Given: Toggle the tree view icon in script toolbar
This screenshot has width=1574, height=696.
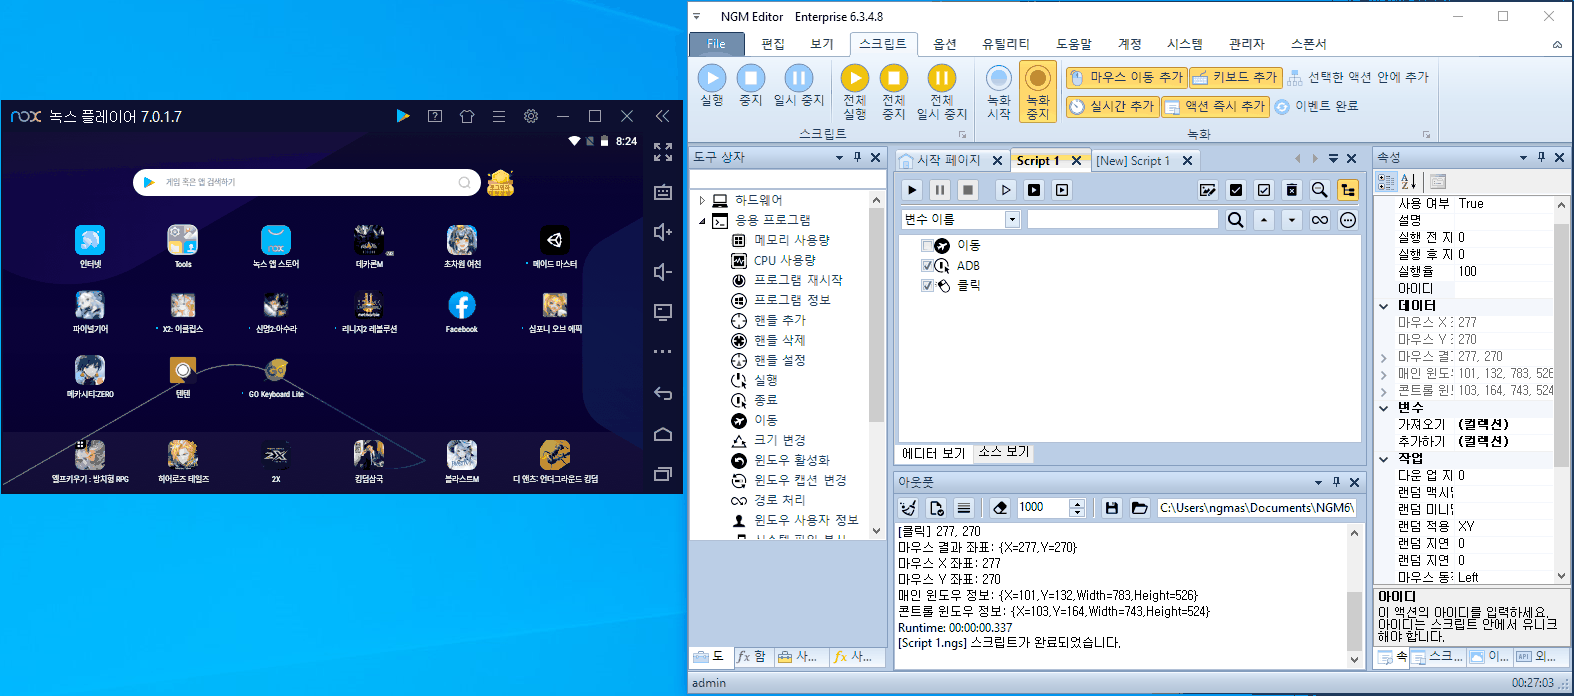Looking at the screenshot, I should pyautogui.click(x=1348, y=190).
